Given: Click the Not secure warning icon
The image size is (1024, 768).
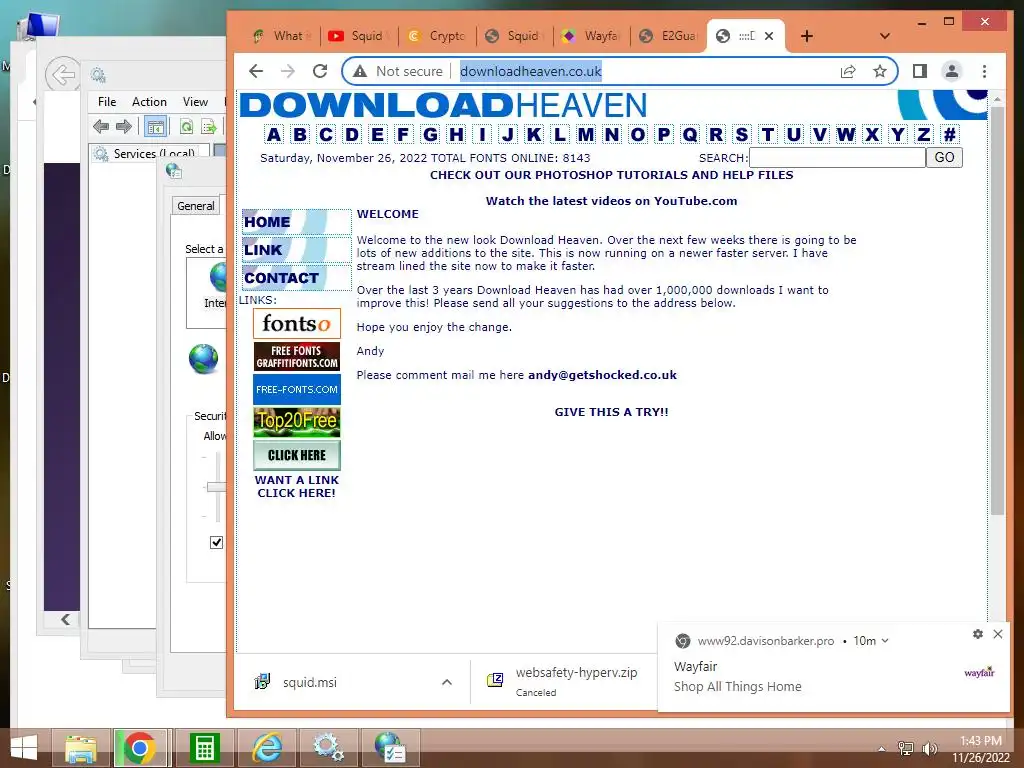Looking at the screenshot, I should click(x=360, y=71).
